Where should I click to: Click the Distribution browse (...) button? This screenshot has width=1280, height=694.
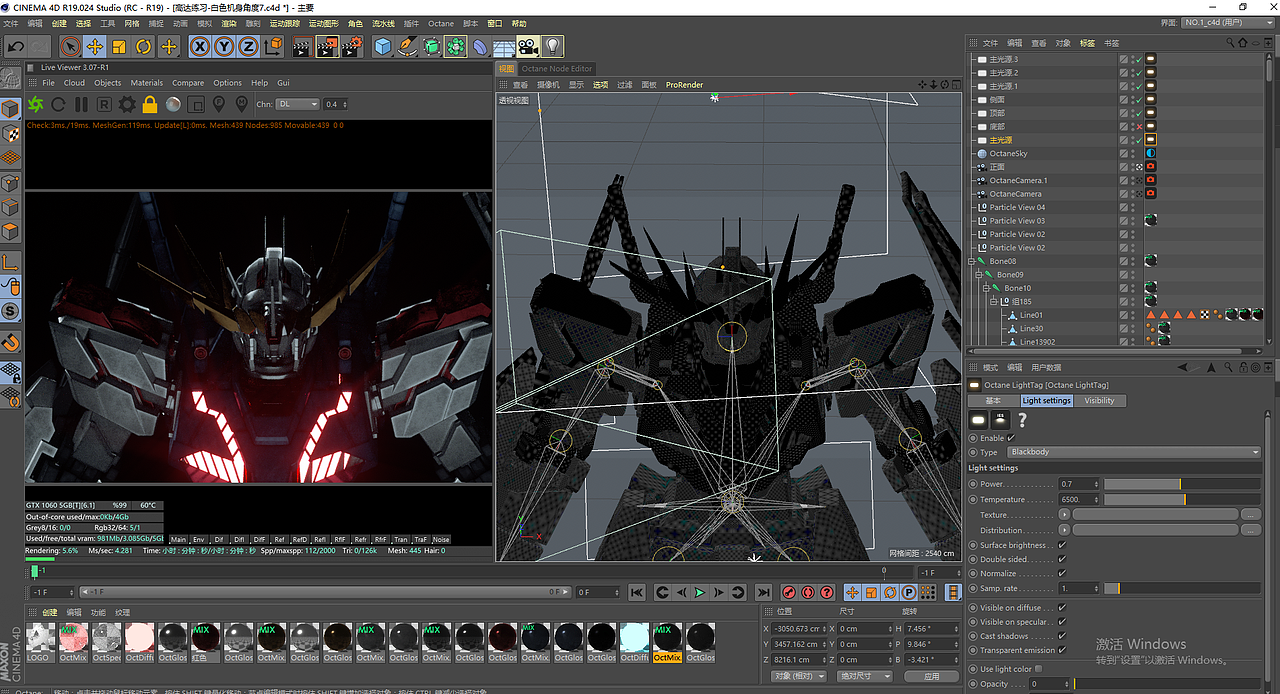click(1250, 530)
